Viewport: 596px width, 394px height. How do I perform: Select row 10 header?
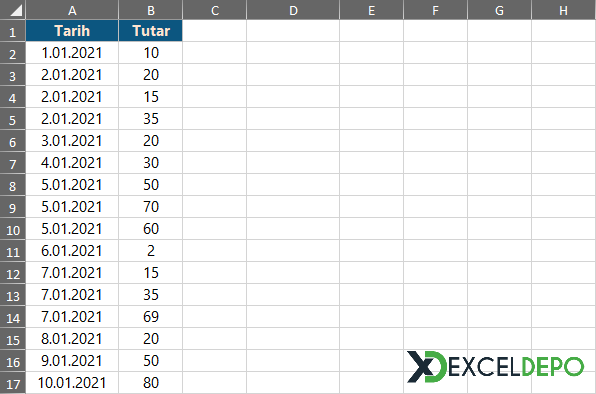[x=13, y=229]
